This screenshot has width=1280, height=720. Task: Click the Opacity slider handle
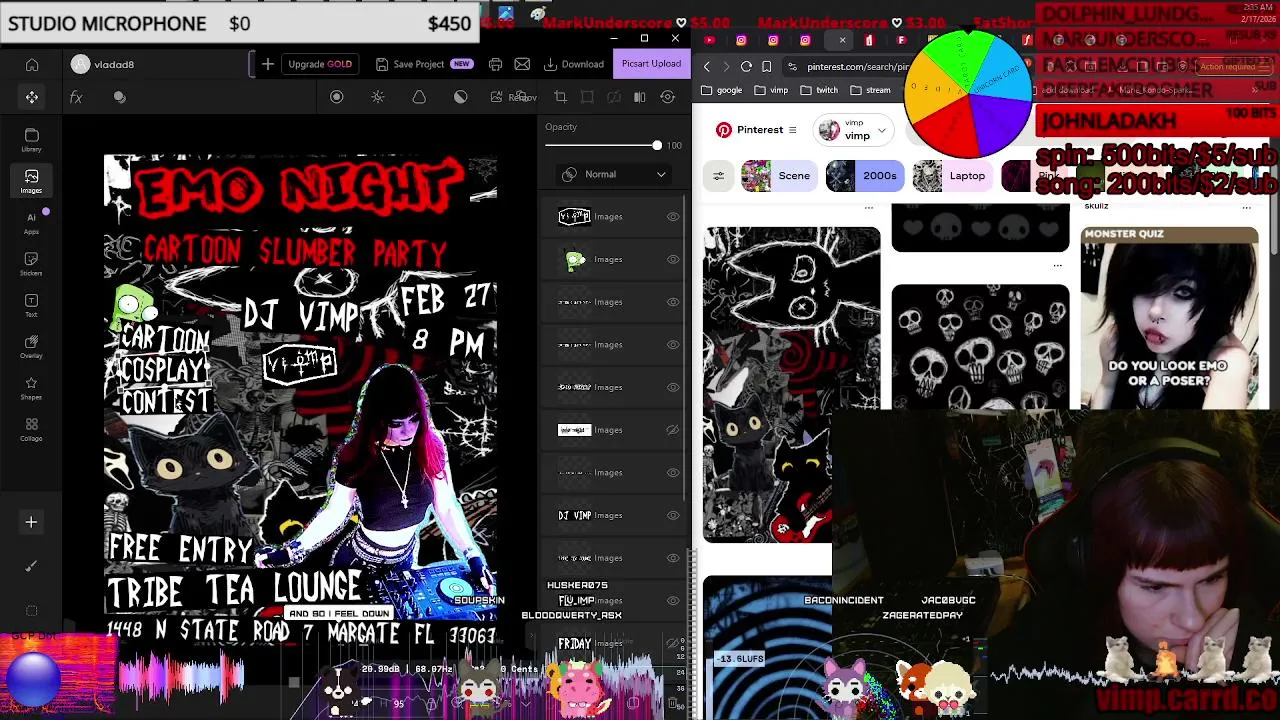(657, 146)
